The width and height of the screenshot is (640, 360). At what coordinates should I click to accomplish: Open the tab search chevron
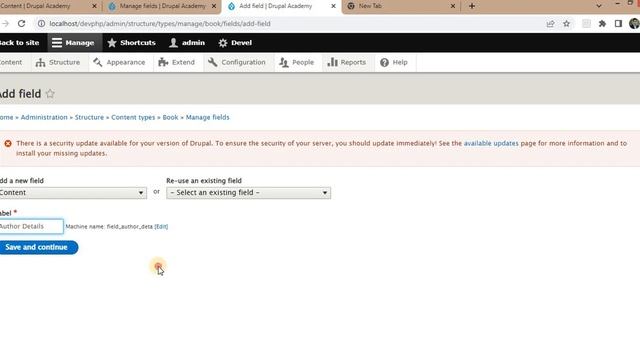pyautogui.click(x=599, y=6)
